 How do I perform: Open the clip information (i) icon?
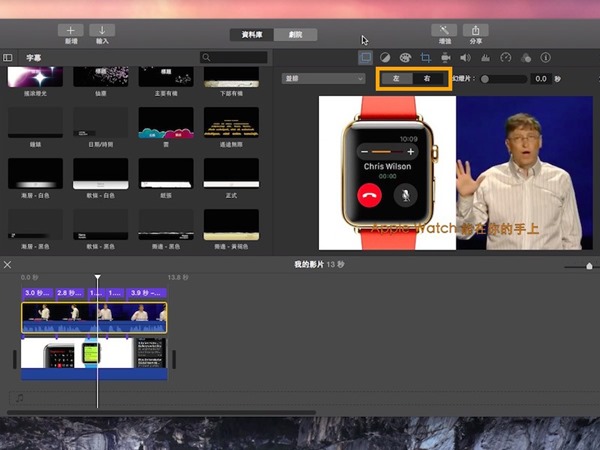pyautogui.click(x=545, y=58)
